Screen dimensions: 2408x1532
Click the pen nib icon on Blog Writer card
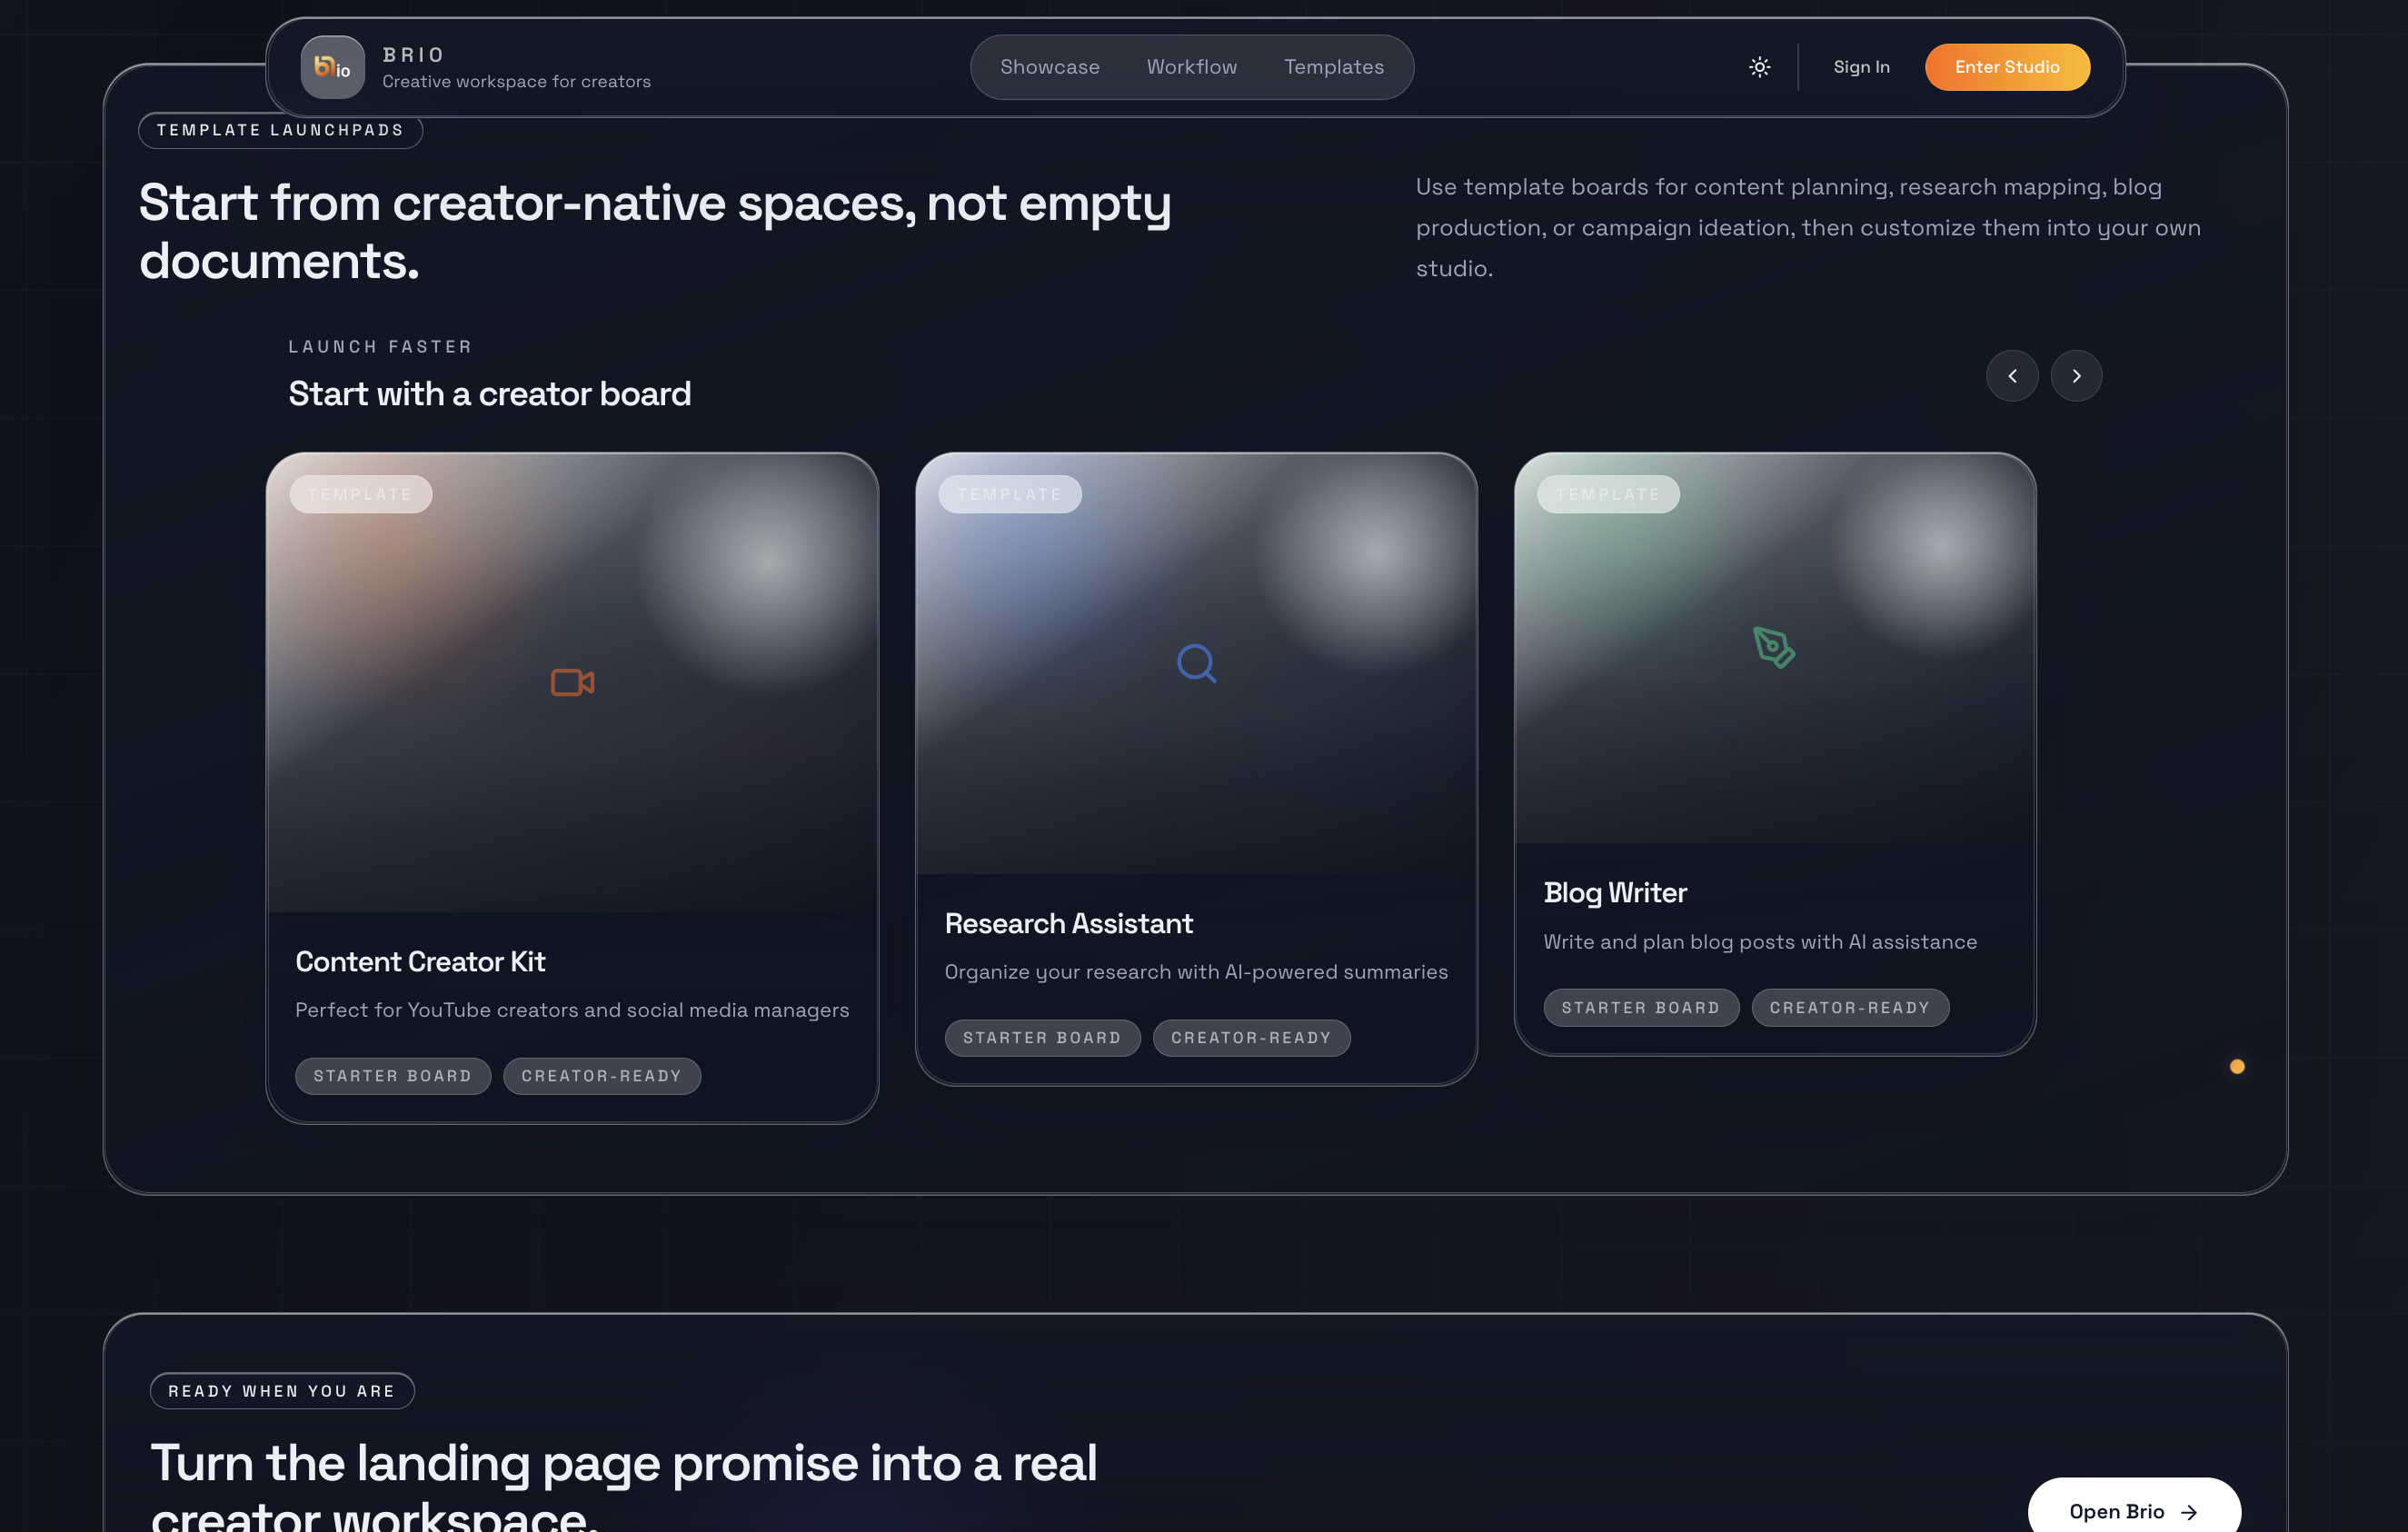pyautogui.click(x=1773, y=647)
